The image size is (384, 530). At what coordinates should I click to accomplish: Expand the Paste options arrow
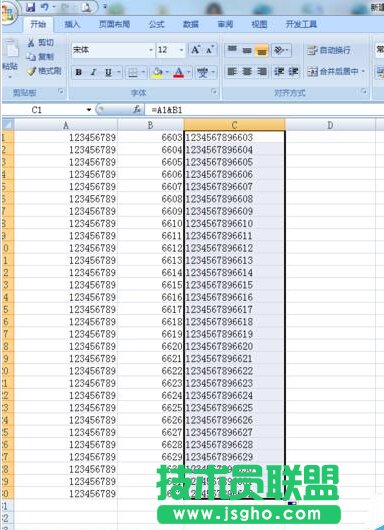click(10, 77)
